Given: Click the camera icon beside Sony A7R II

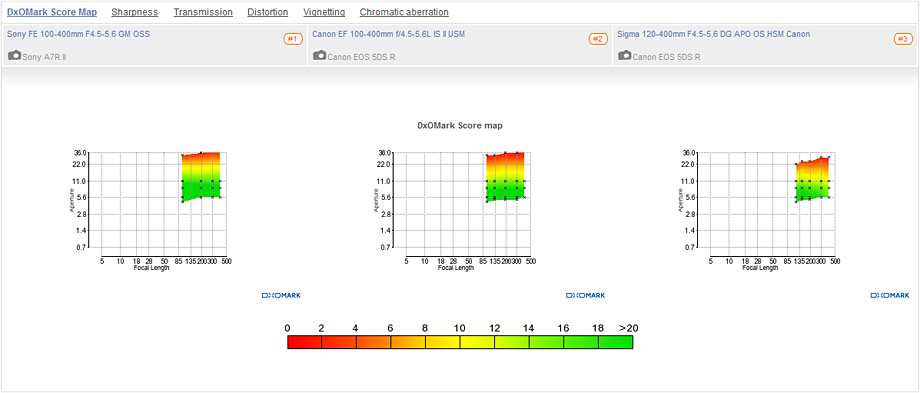Looking at the screenshot, I should point(14,55).
